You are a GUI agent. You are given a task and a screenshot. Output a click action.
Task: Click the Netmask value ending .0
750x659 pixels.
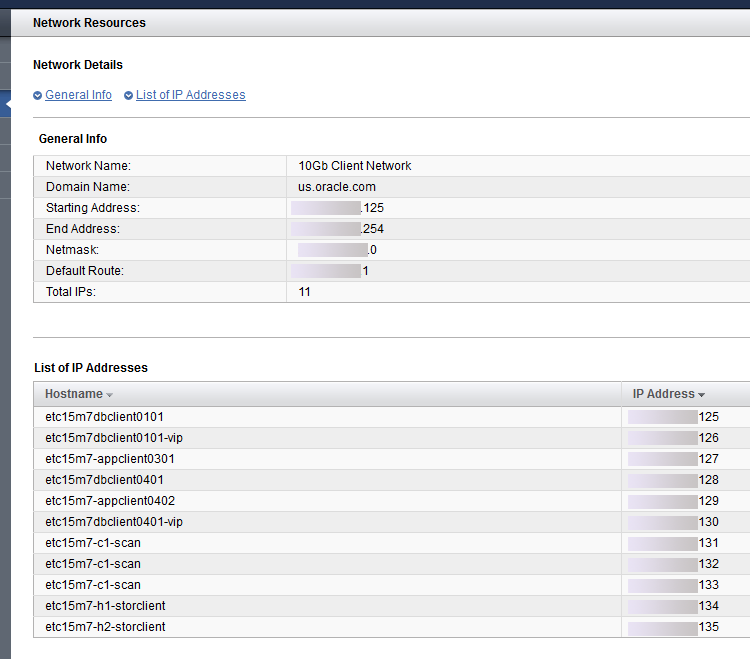[337, 250]
